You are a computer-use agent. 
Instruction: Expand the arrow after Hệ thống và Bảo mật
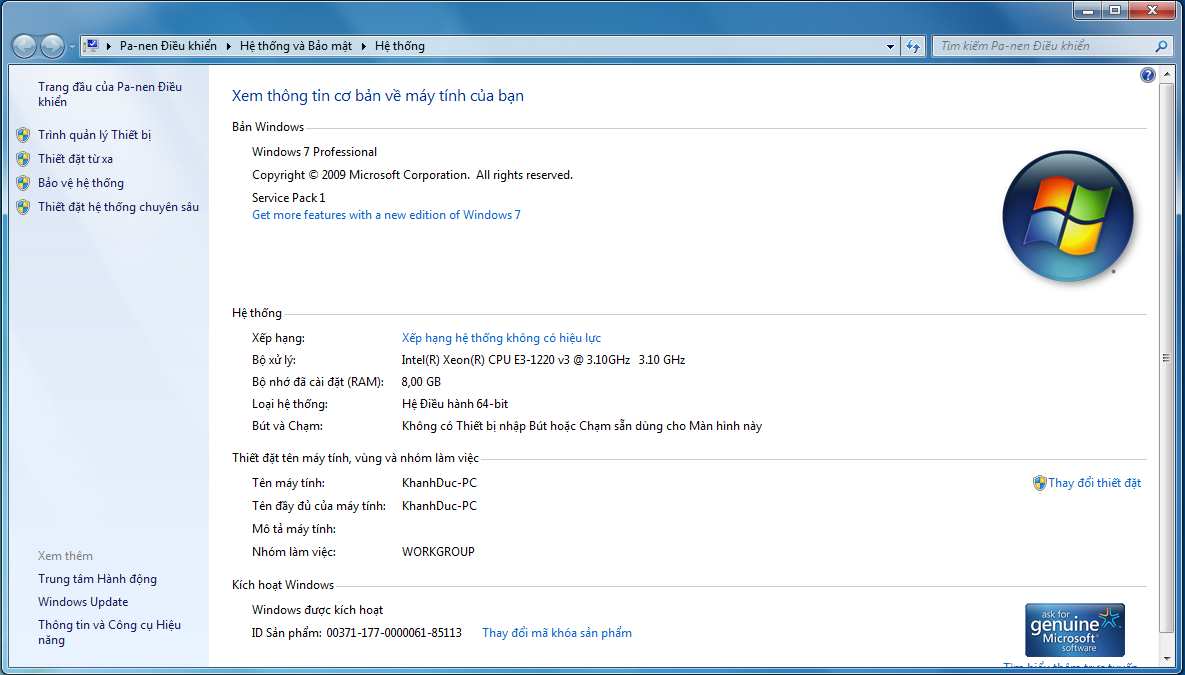[363, 46]
